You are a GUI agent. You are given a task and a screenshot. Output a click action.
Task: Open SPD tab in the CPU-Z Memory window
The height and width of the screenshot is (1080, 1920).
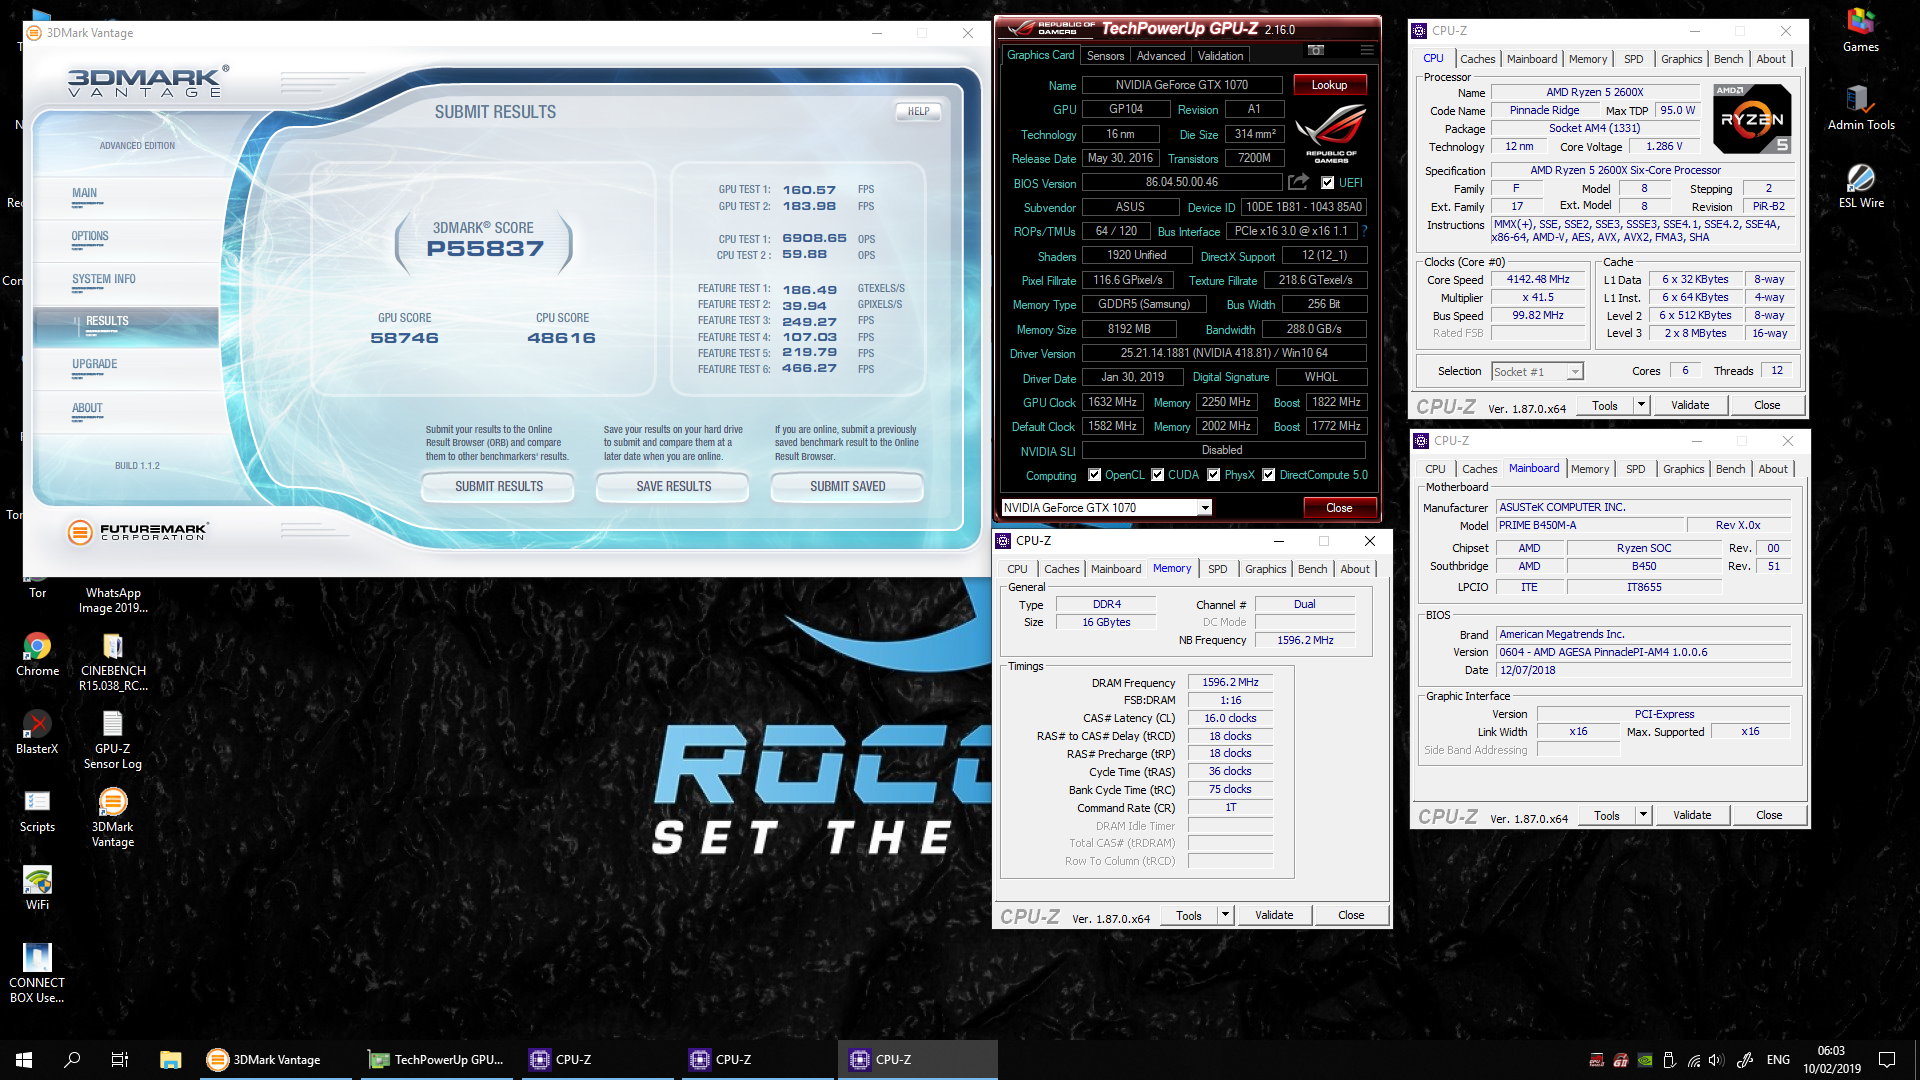pyautogui.click(x=1217, y=569)
